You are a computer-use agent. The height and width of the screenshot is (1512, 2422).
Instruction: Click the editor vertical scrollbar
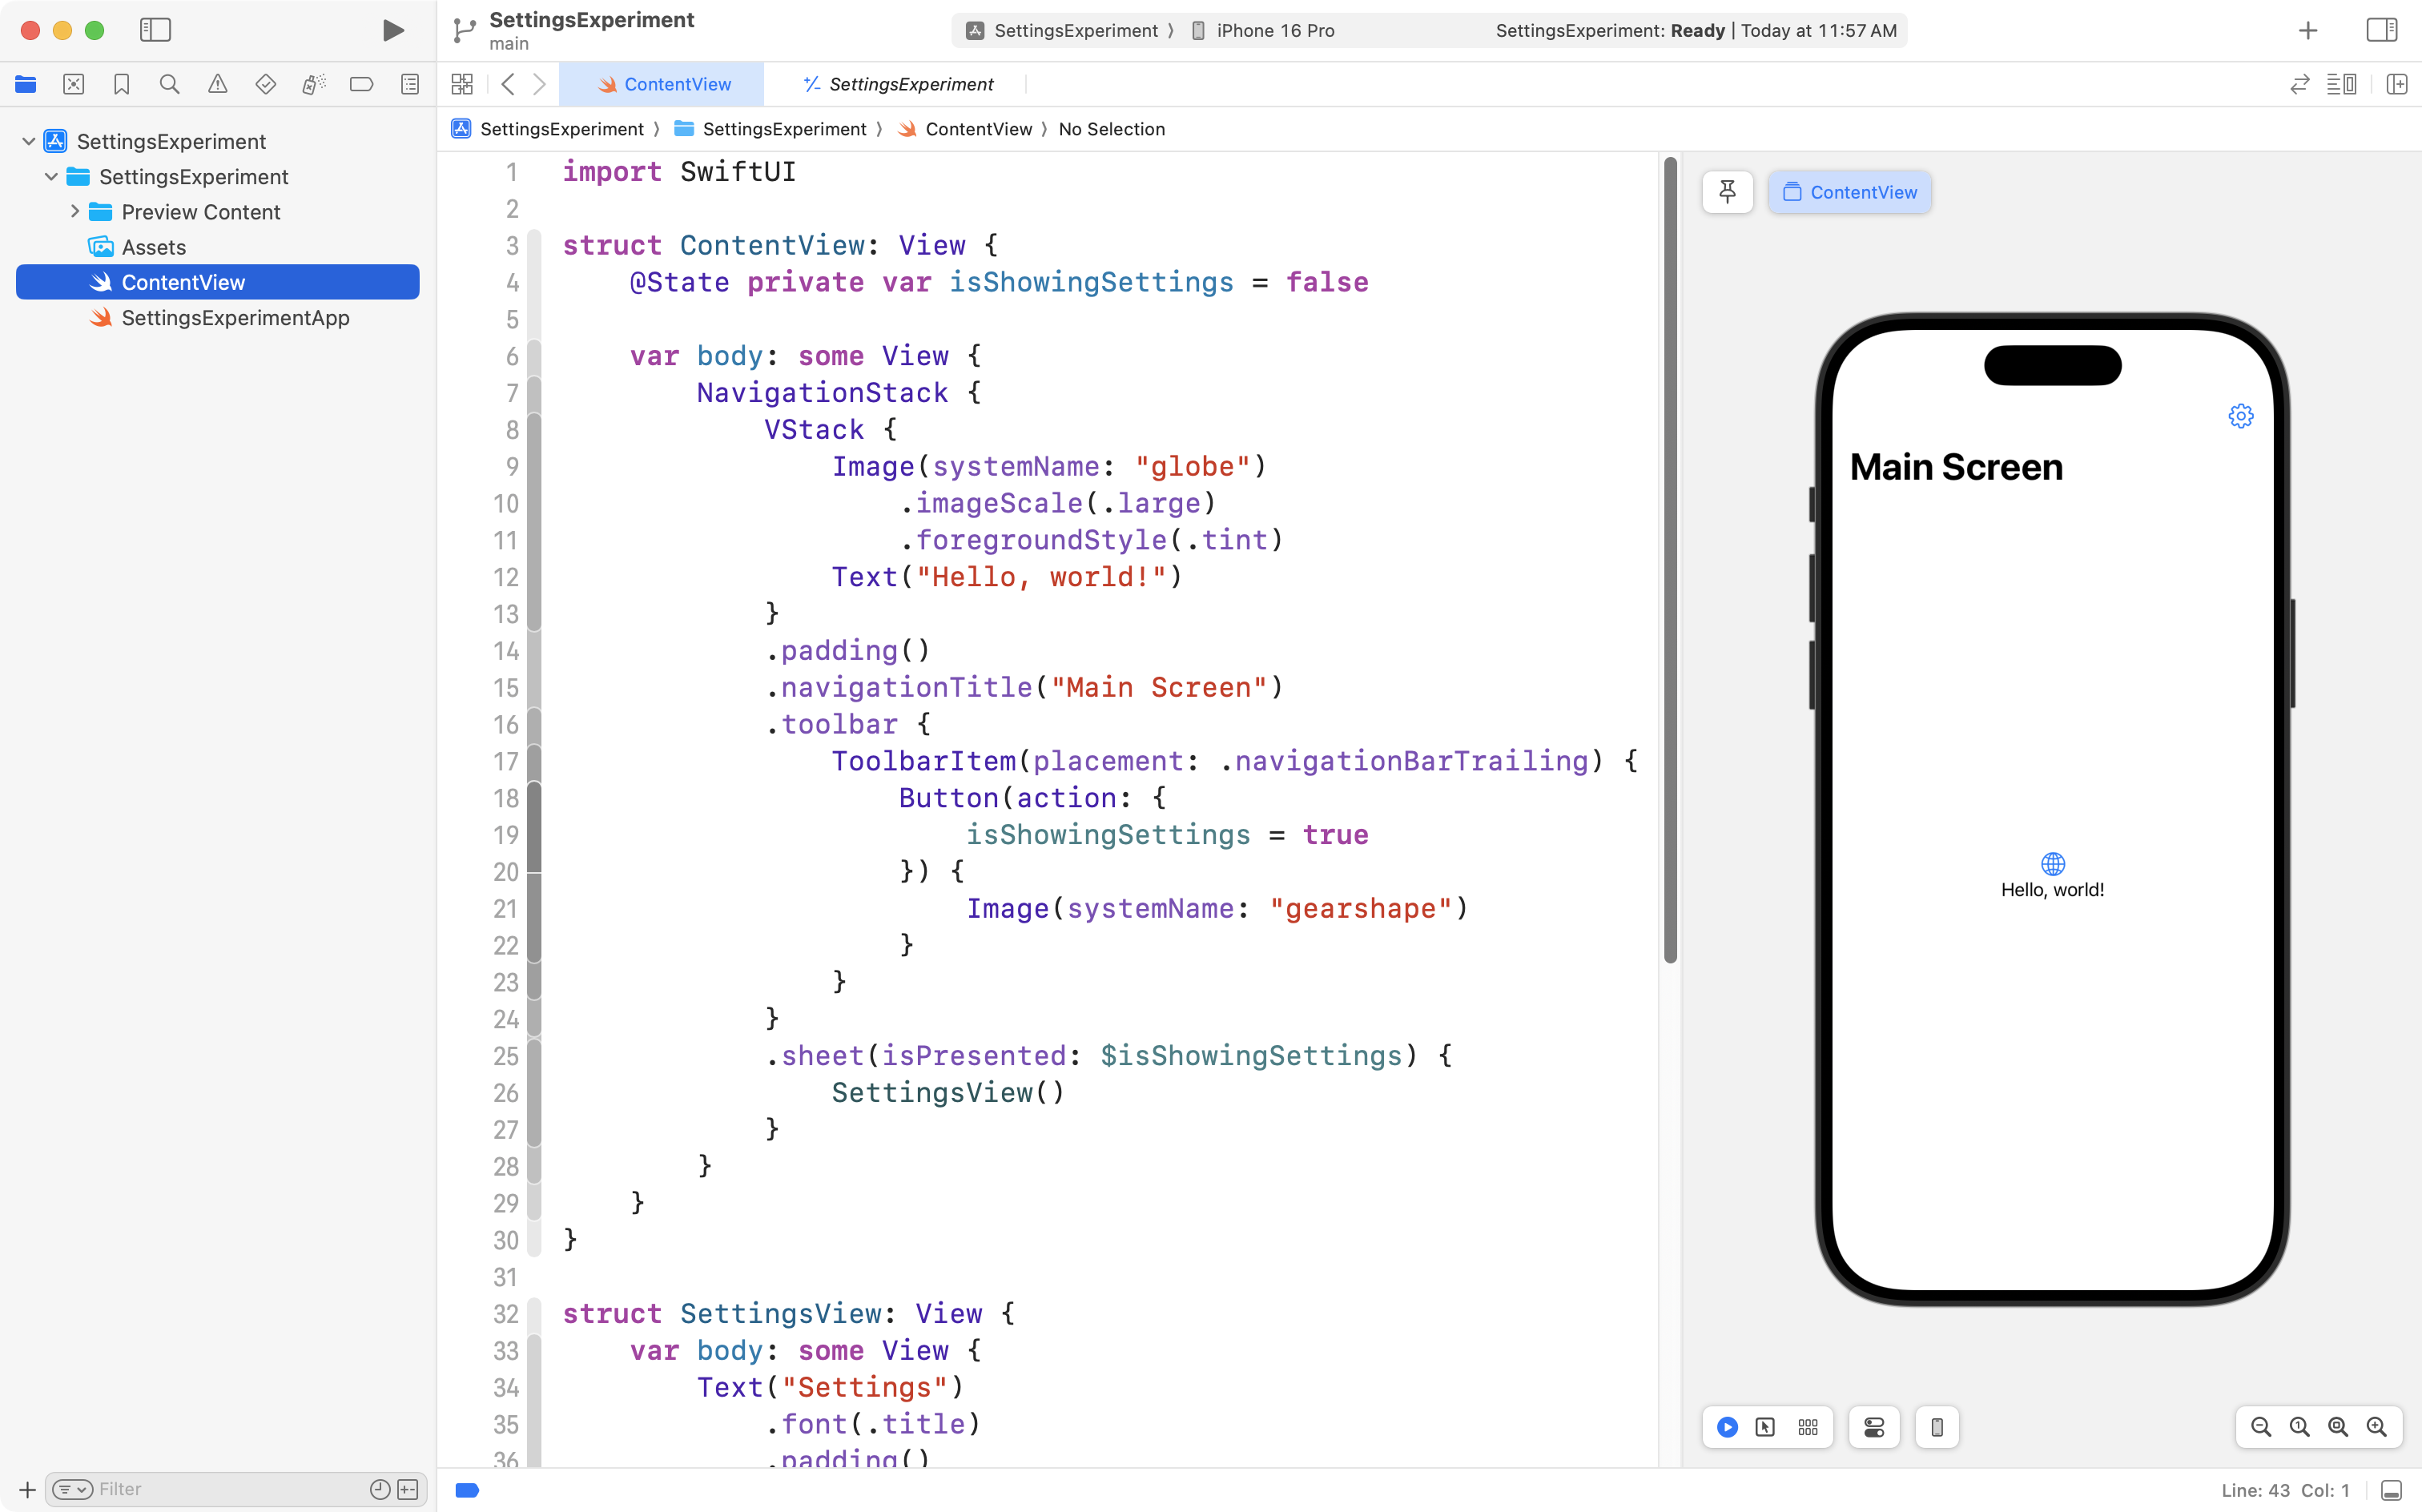(1669, 560)
